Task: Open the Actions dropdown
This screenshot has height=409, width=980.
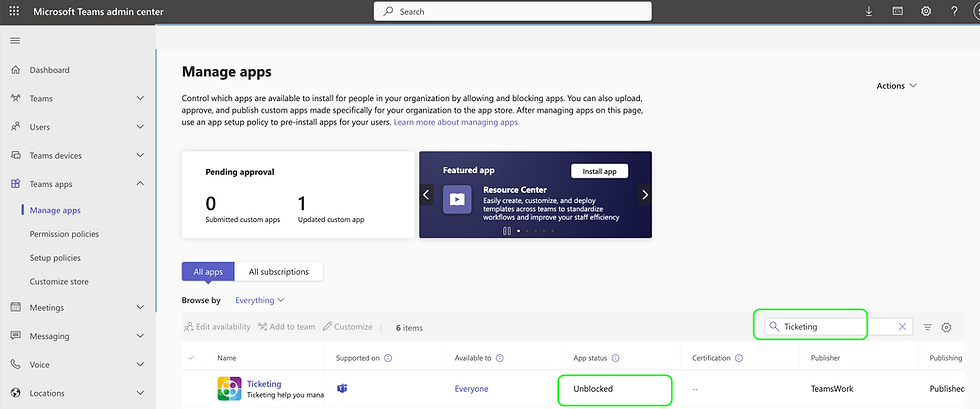Action: click(x=896, y=86)
